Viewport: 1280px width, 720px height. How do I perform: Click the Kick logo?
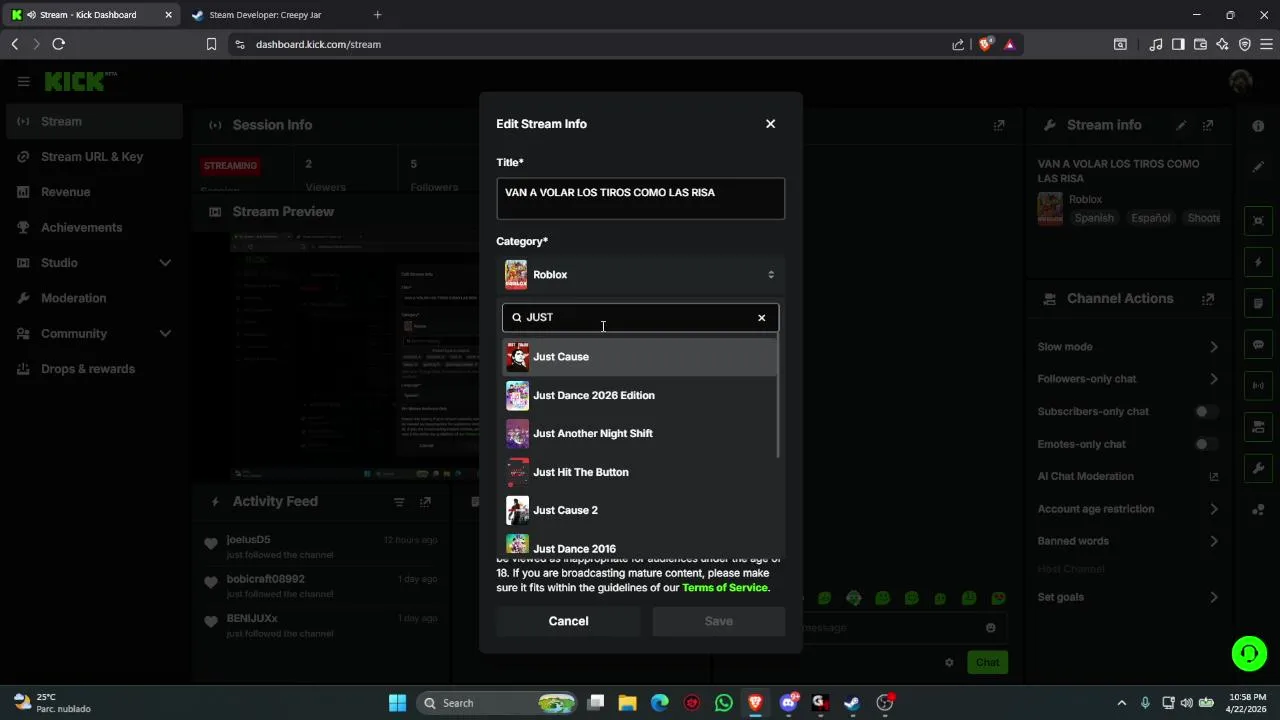(x=78, y=81)
